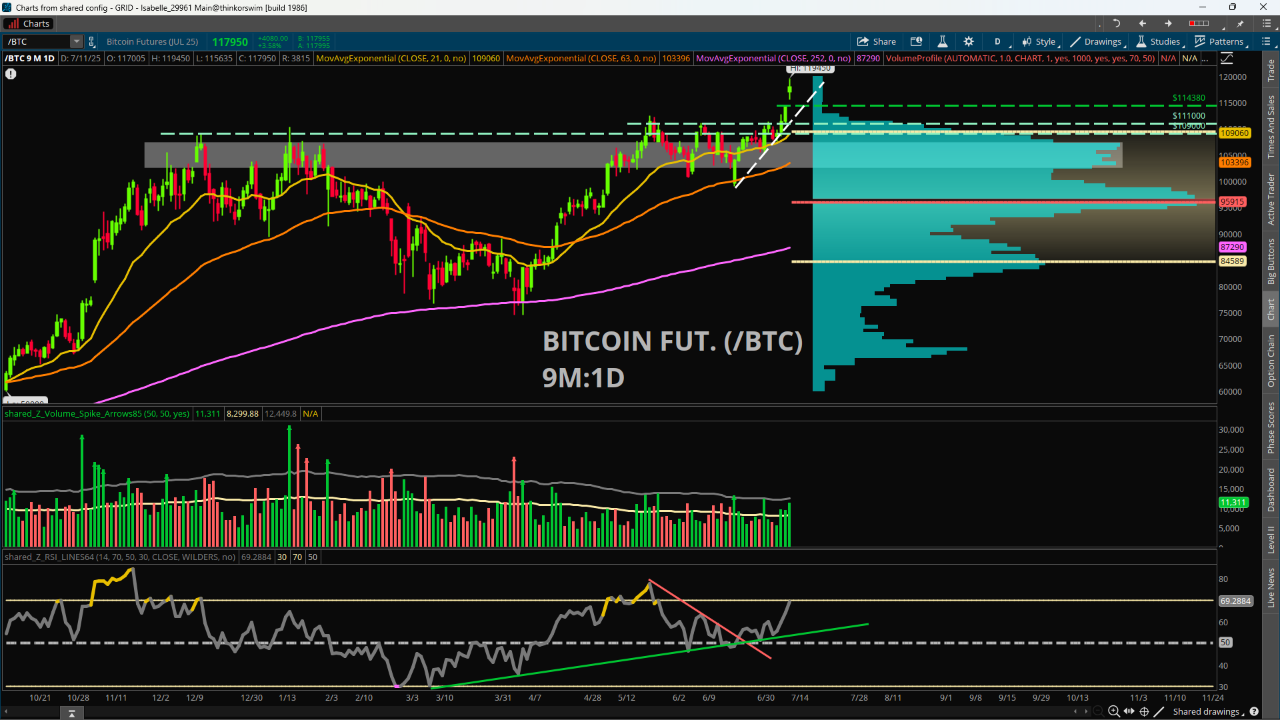Screen dimensions: 1280x720
Task: Switch to the Option Chain side tab
Action: coord(1271,361)
